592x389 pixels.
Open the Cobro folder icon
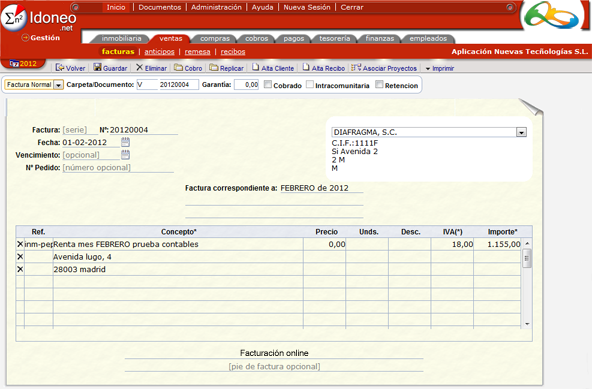178,68
